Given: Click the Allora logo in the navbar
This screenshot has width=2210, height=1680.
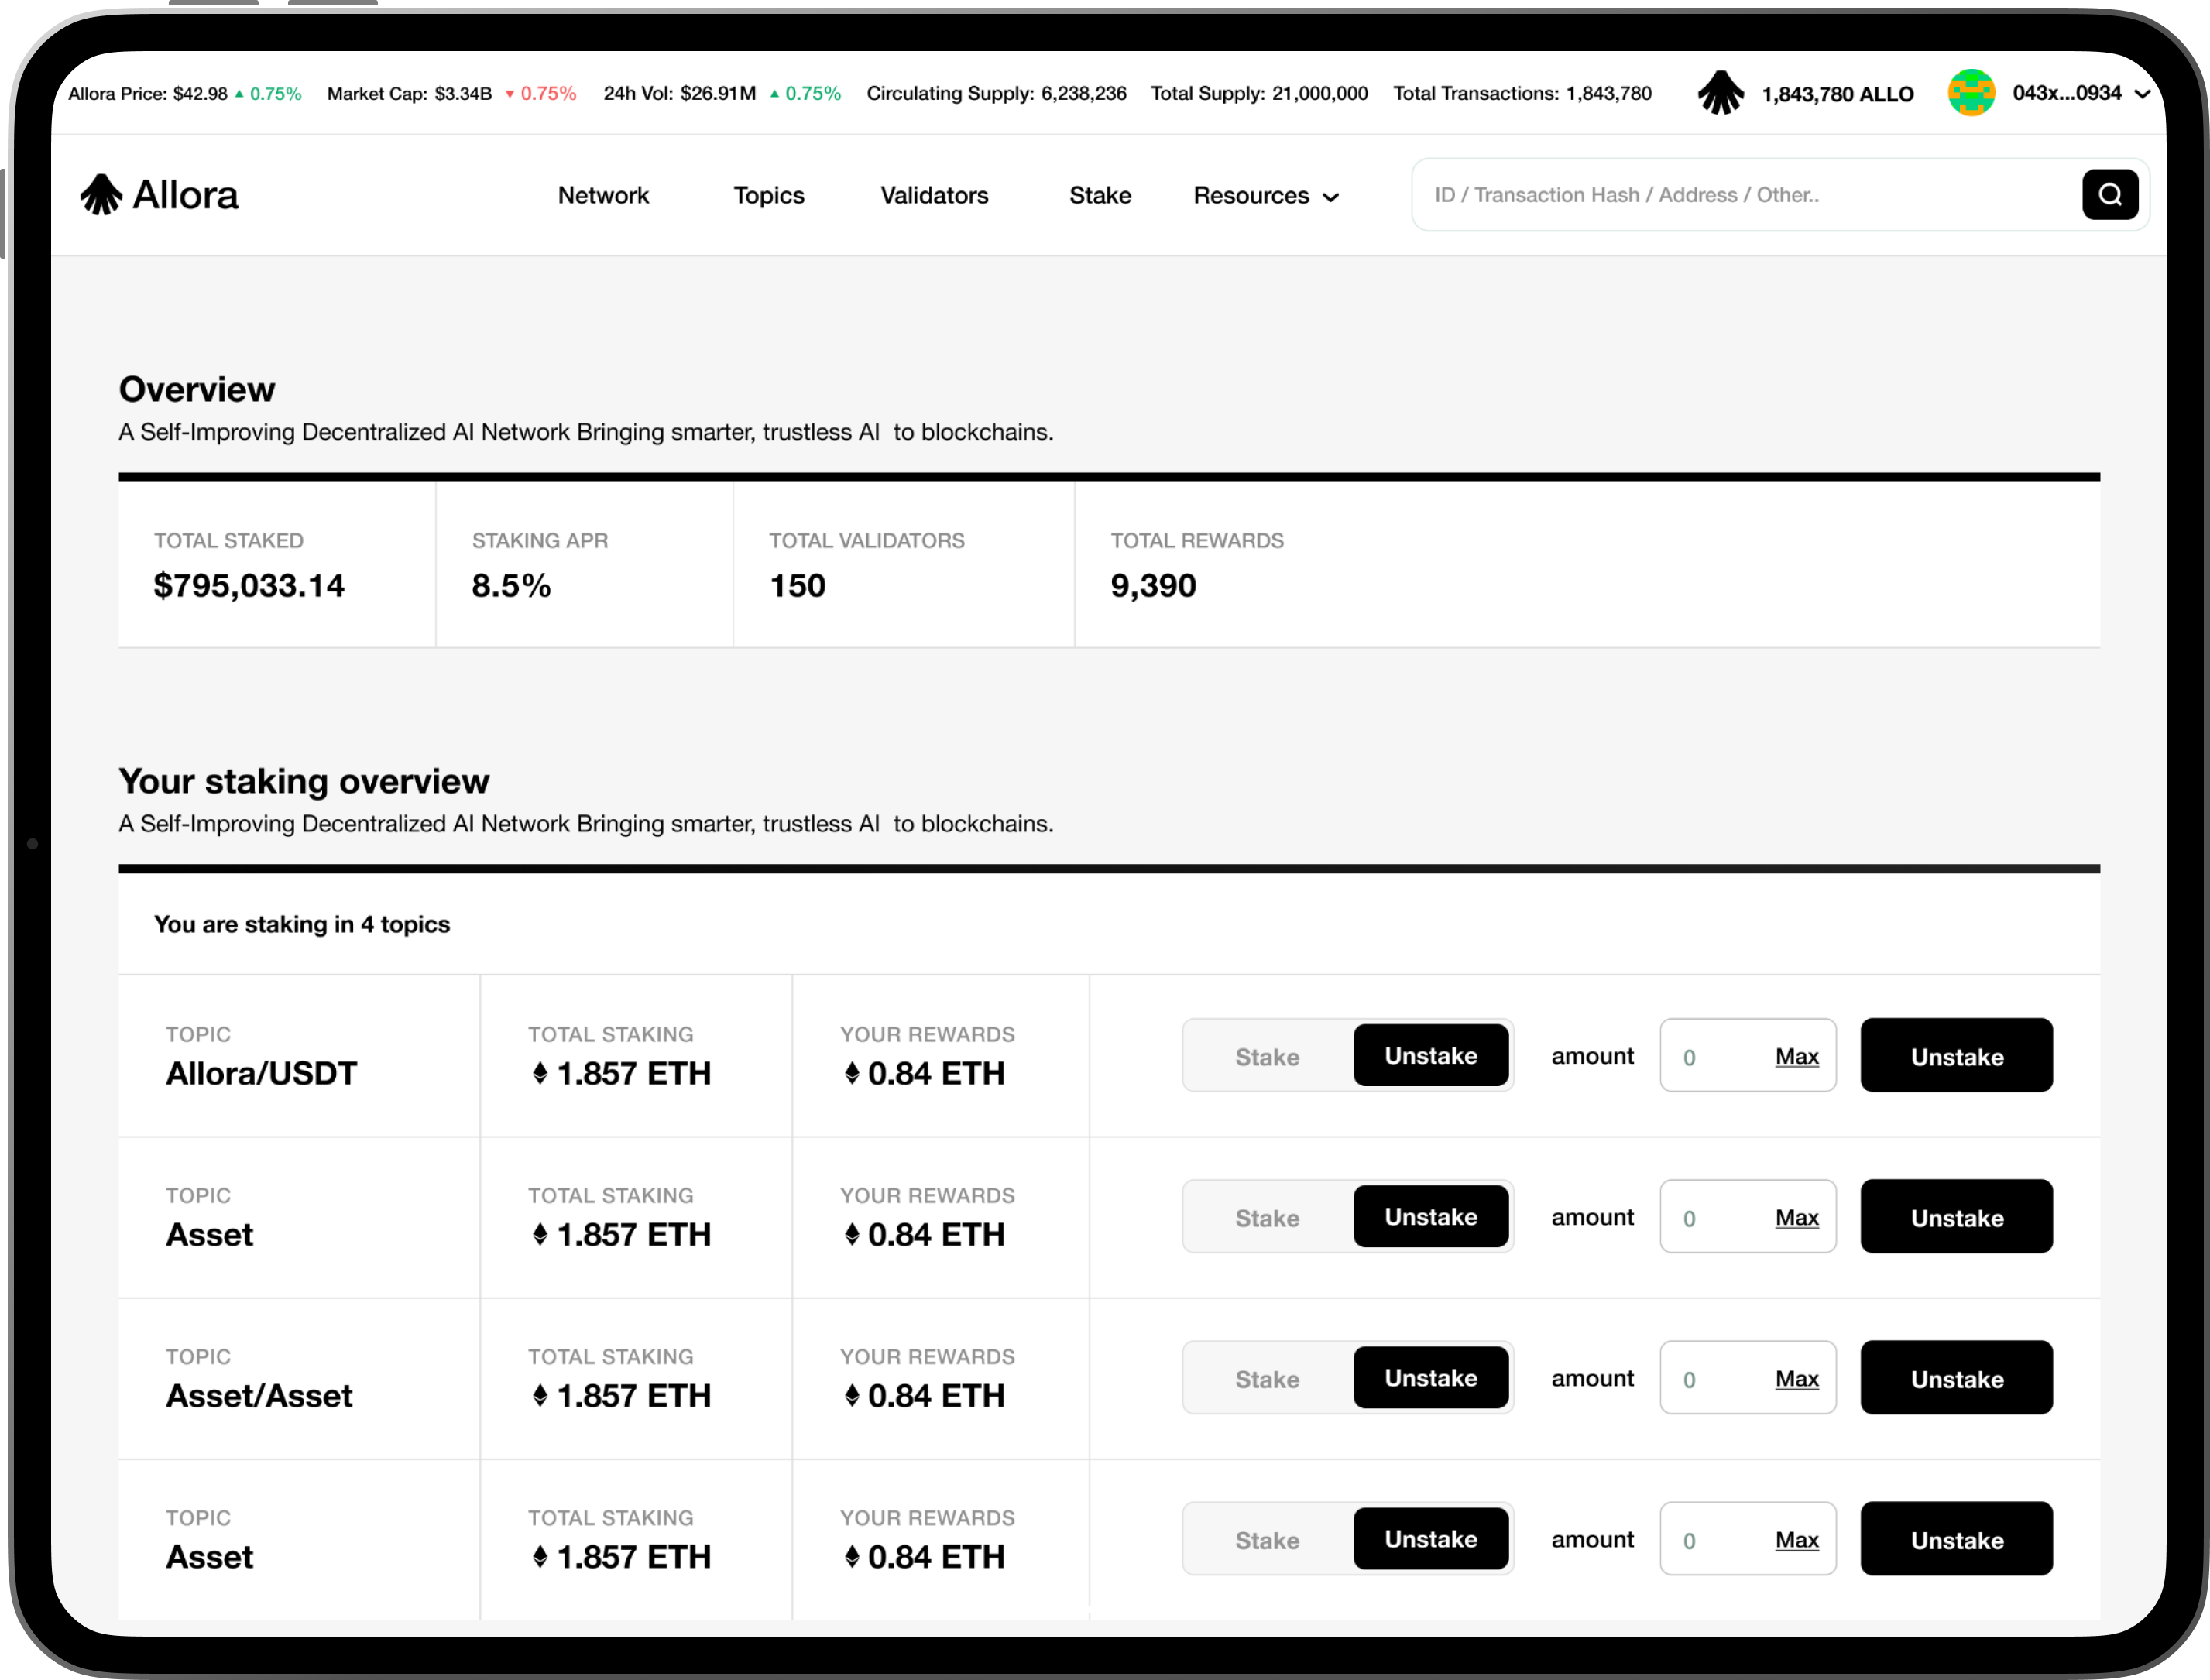Looking at the screenshot, I should coord(159,195).
